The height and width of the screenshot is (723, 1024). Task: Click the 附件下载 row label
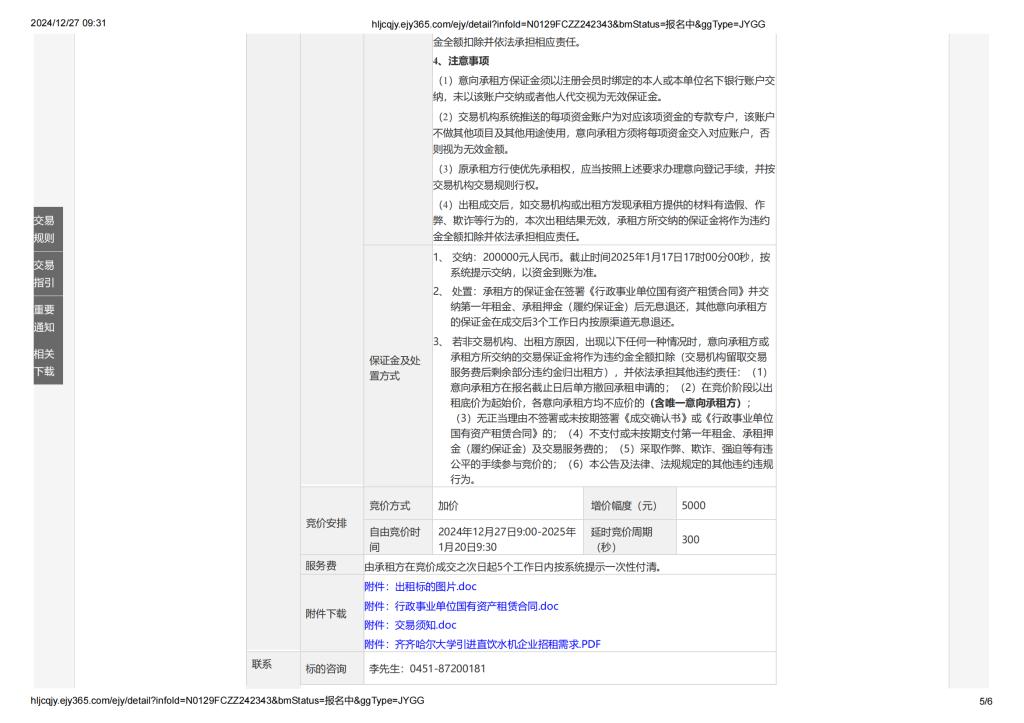tap(326, 614)
